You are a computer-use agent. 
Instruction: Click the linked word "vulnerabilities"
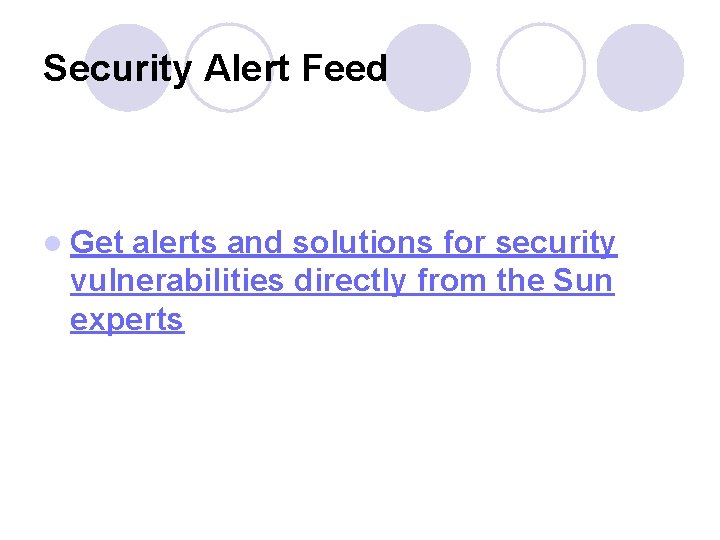click(177, 280)
